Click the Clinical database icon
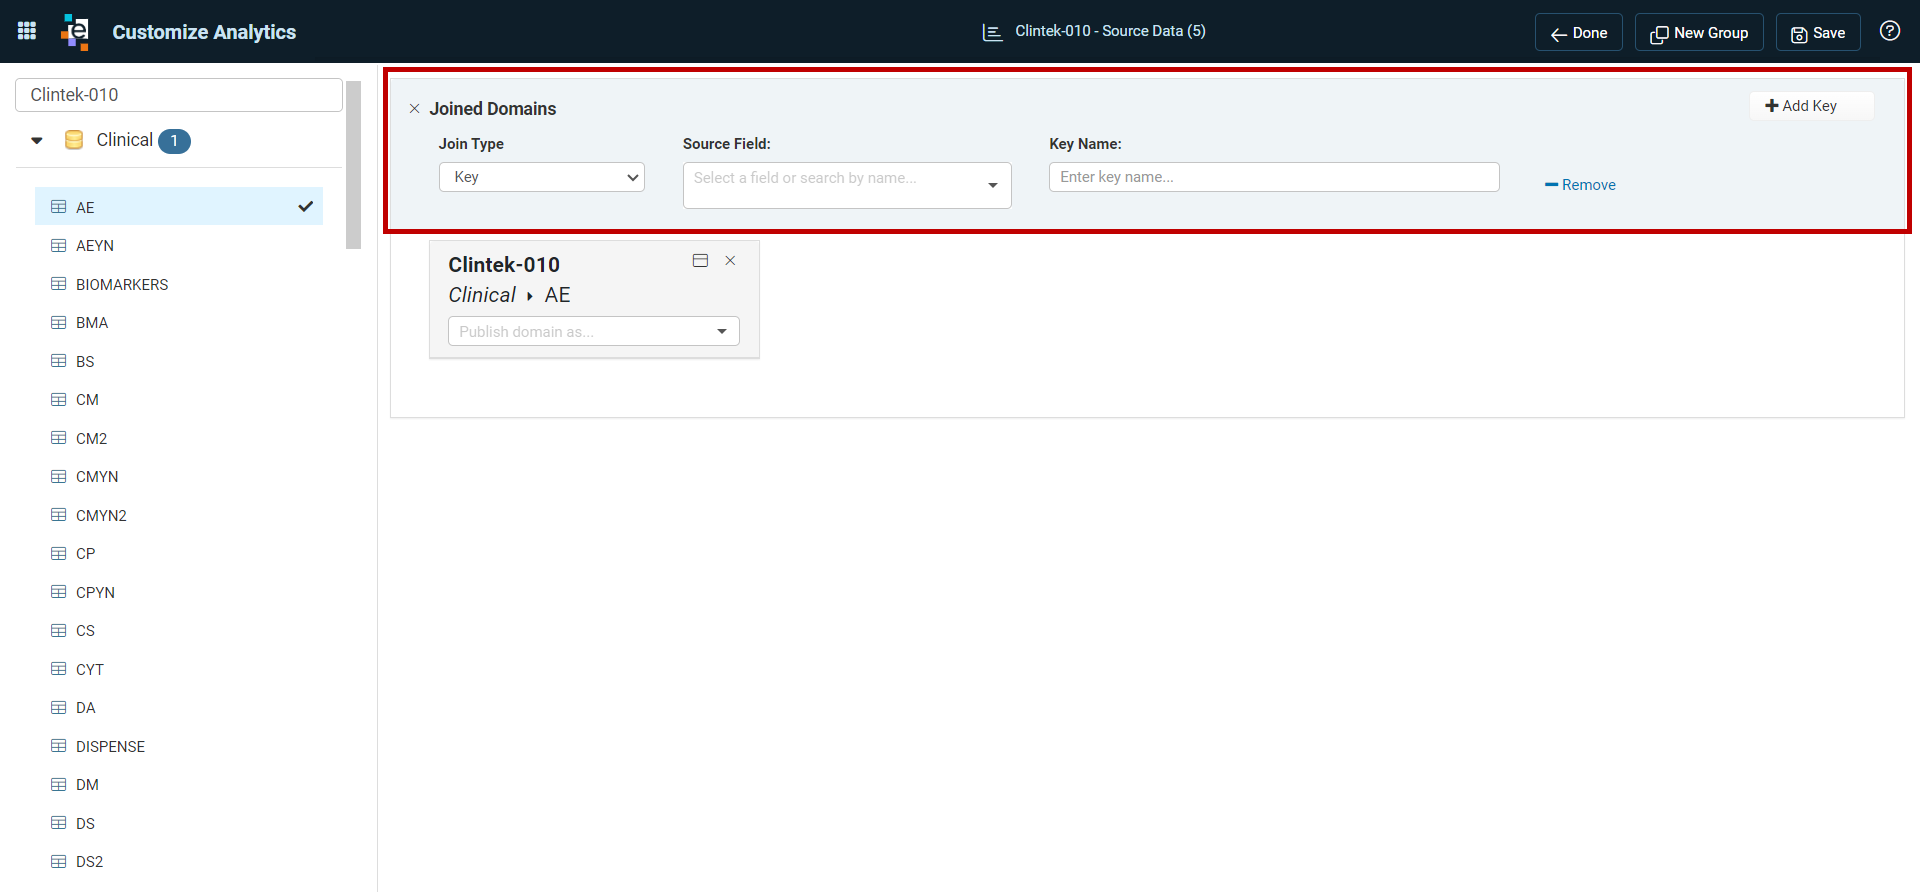Screen dimensions: 1920x894 [x=74, y=140]
